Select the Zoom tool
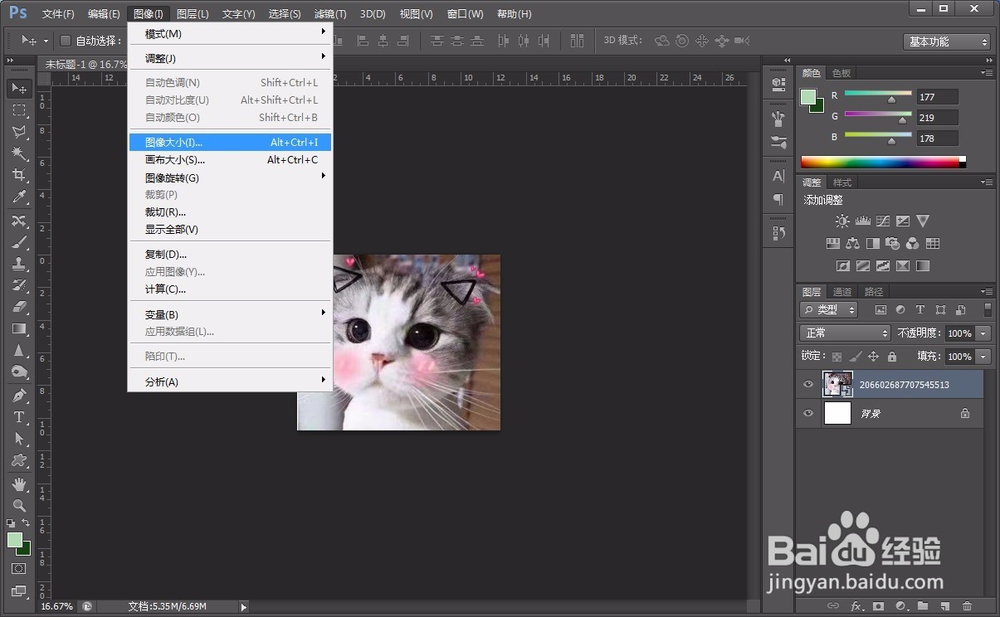This screenshot has height=617, width=1000. coord(19,506)
